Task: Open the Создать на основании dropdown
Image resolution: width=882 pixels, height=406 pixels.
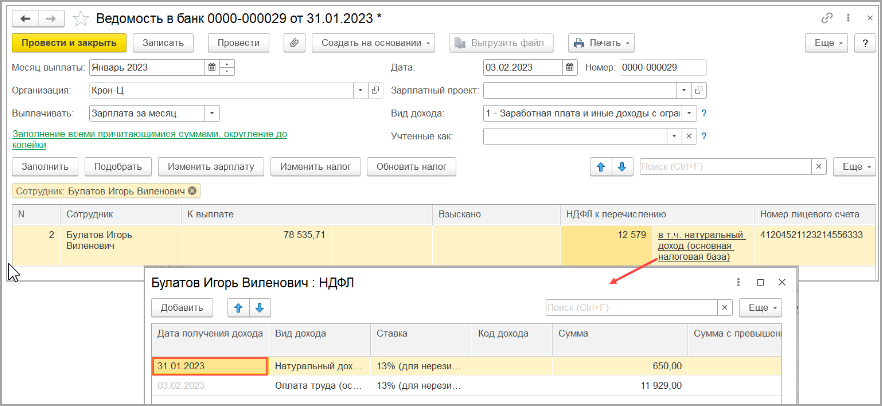Action: click(x=374, y=43)
